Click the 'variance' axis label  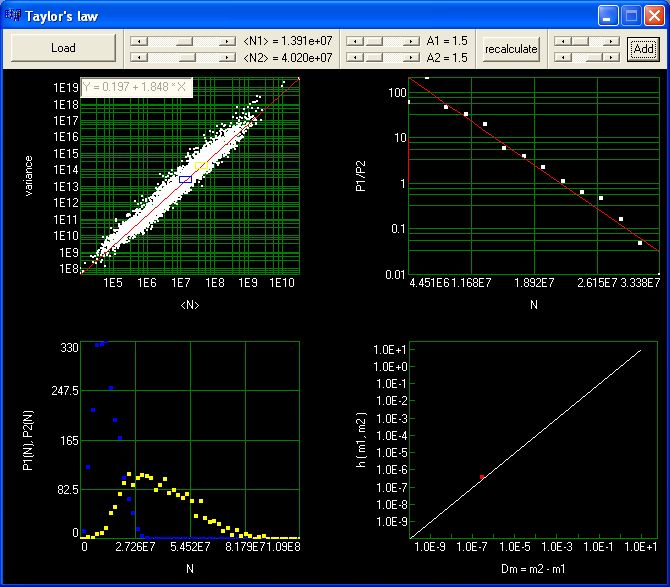28,176
